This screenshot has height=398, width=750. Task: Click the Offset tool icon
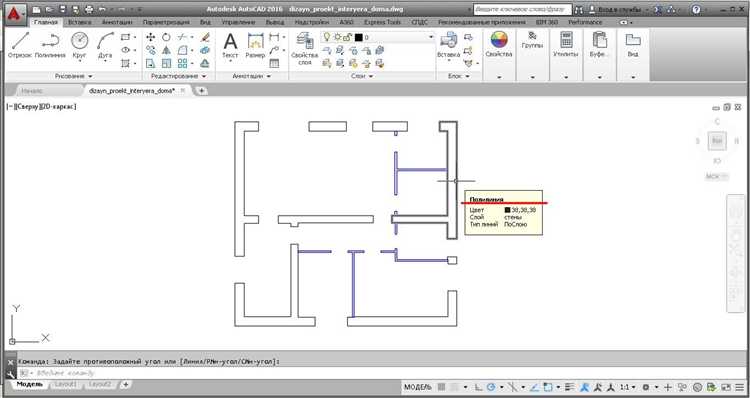point(205,63)
